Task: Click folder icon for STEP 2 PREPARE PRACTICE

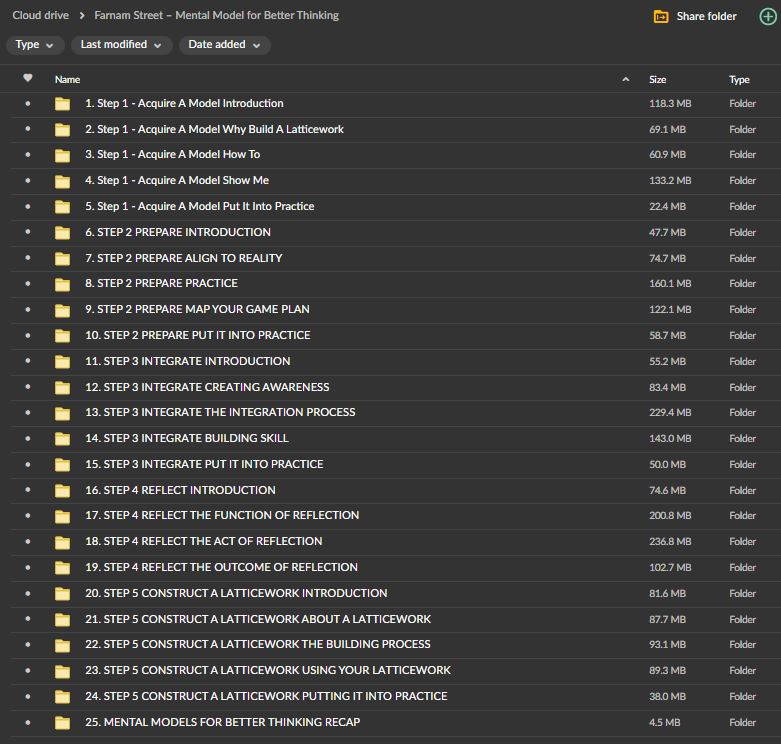Action: pyautogui.click(x=63, y=284)
